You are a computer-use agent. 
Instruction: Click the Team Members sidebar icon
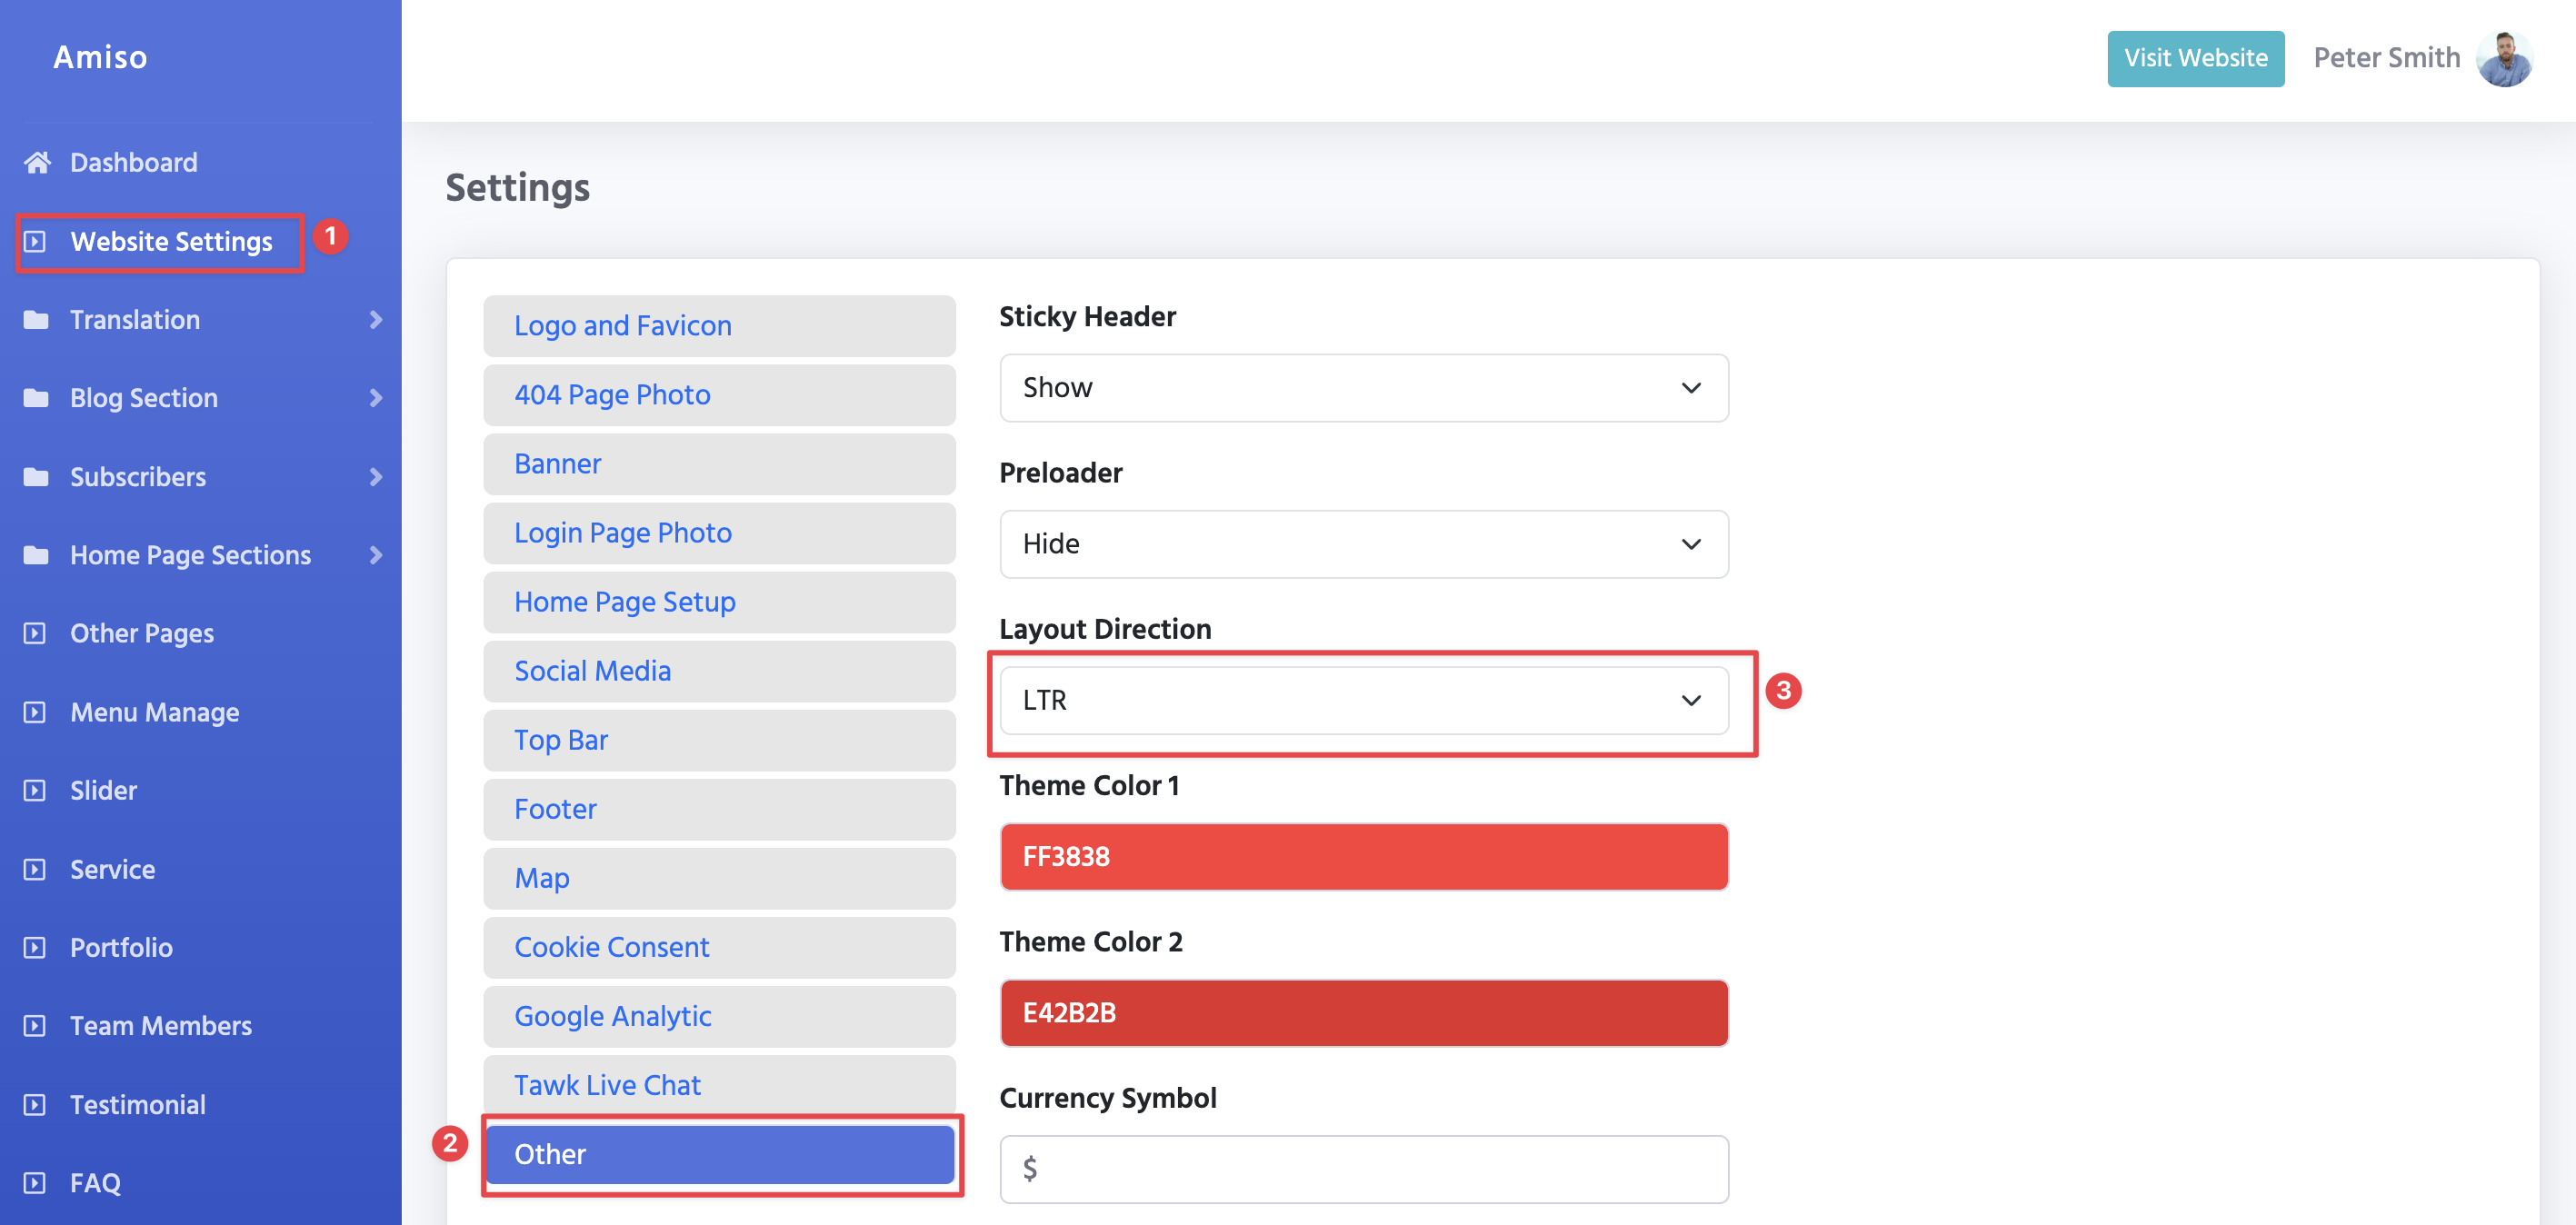pyautogui.click(x=35, y=1026)
